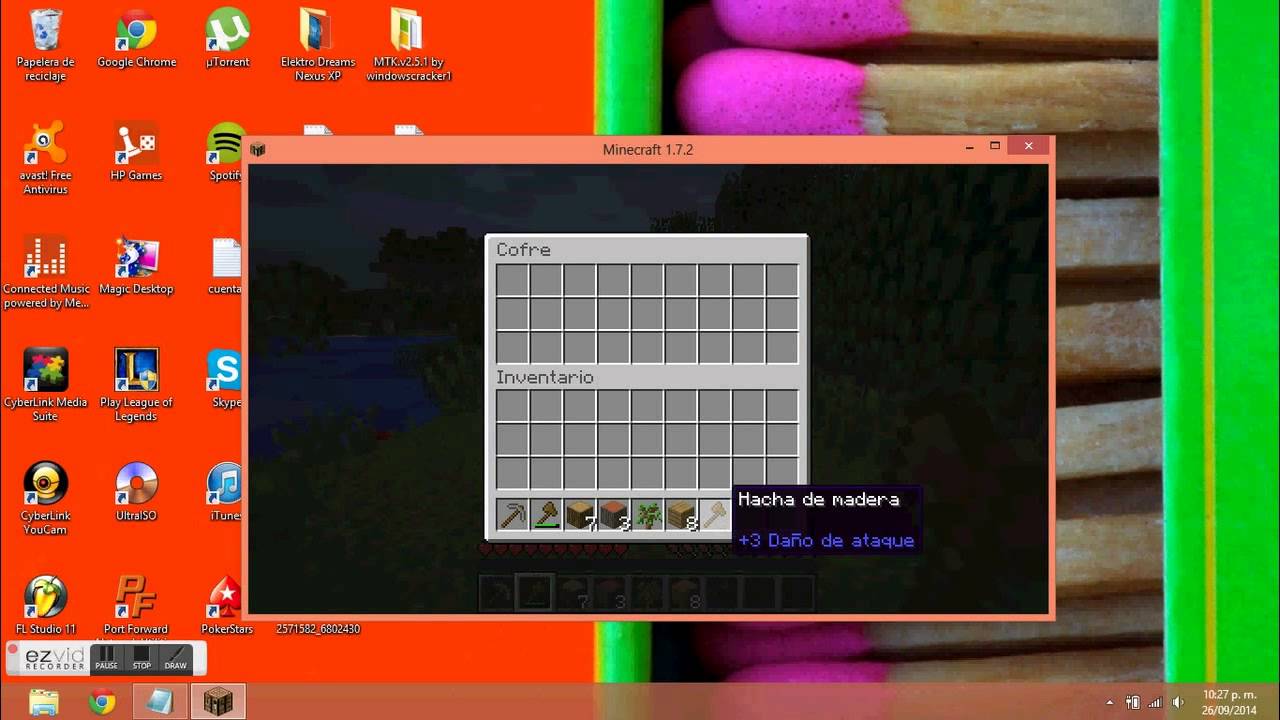Open the taskbar volume control
The image size is (1280, 720).
1177,702
